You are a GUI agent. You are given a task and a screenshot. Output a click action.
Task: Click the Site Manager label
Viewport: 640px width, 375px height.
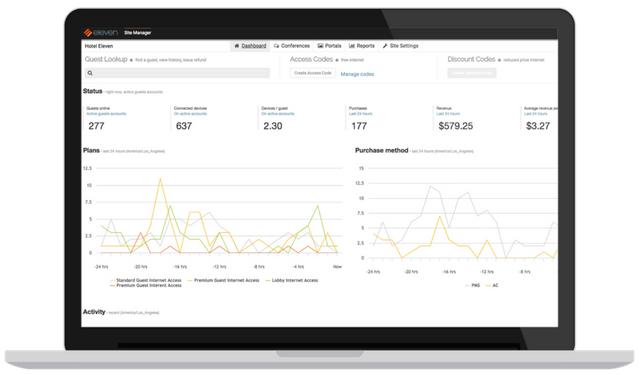tap(138, 33)
